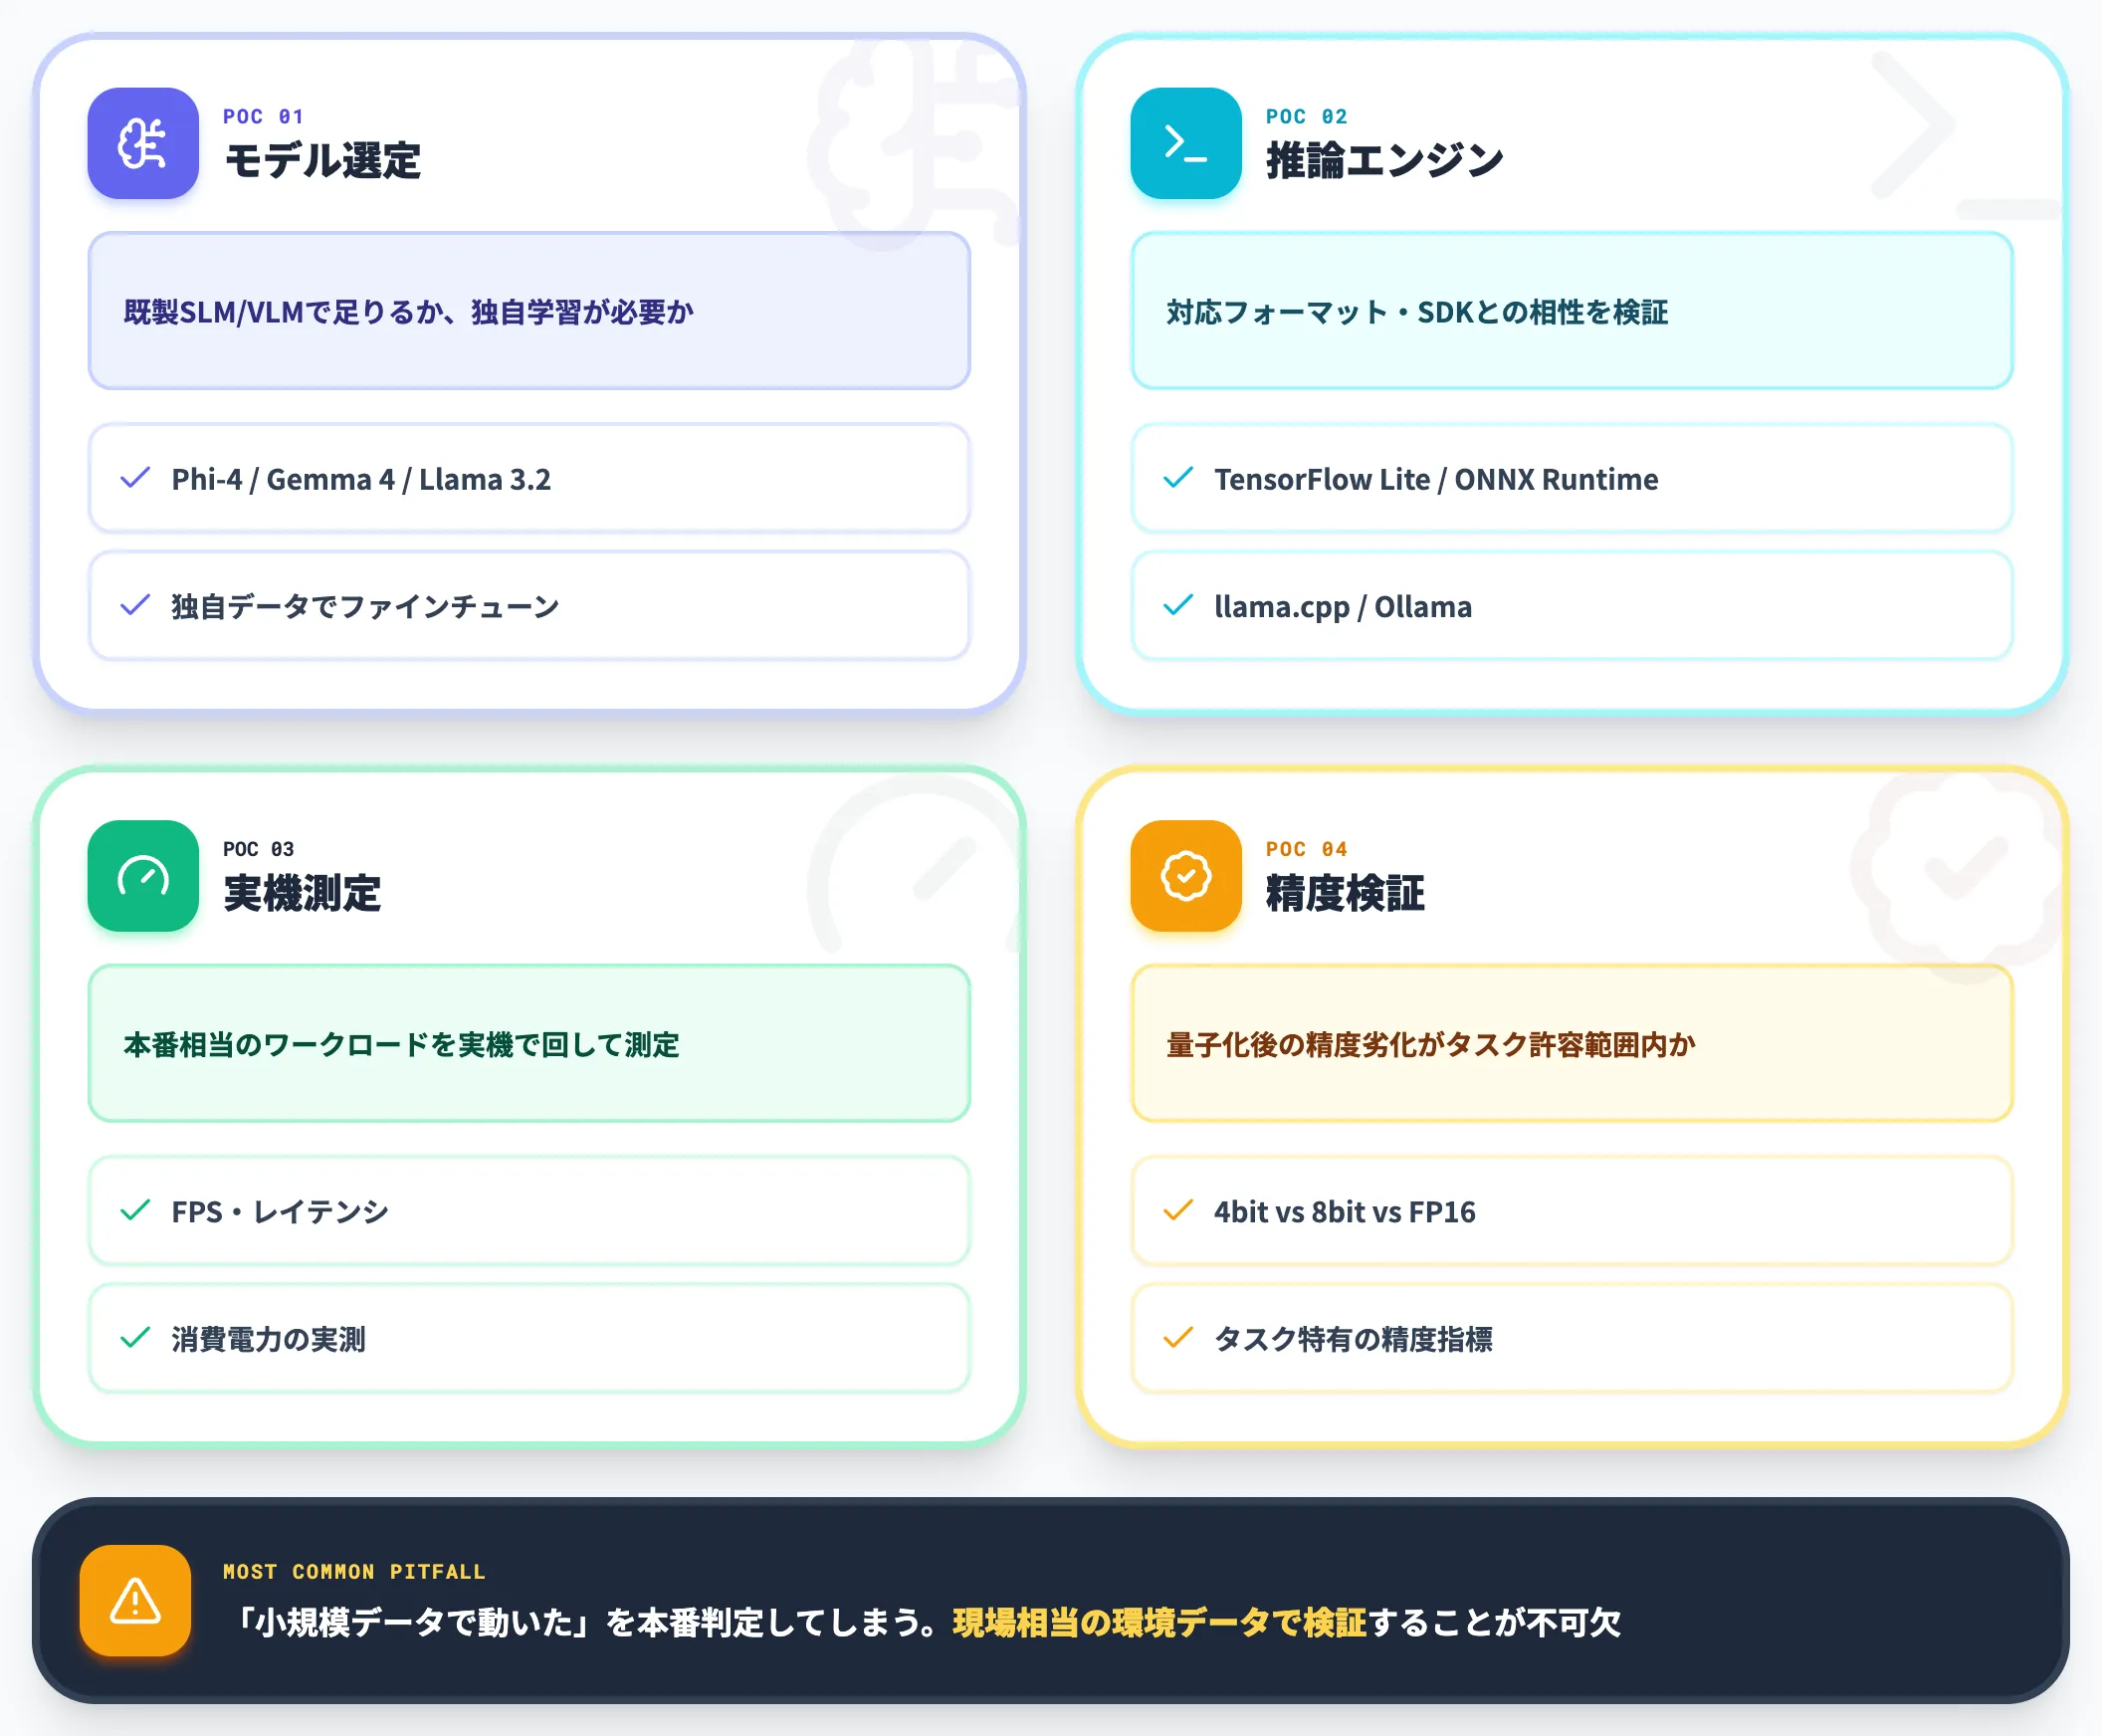Click the 4bit vs 8bit vs FP16 text
This screenshot has height=1736, width=2102.
pos(1345,1212)
